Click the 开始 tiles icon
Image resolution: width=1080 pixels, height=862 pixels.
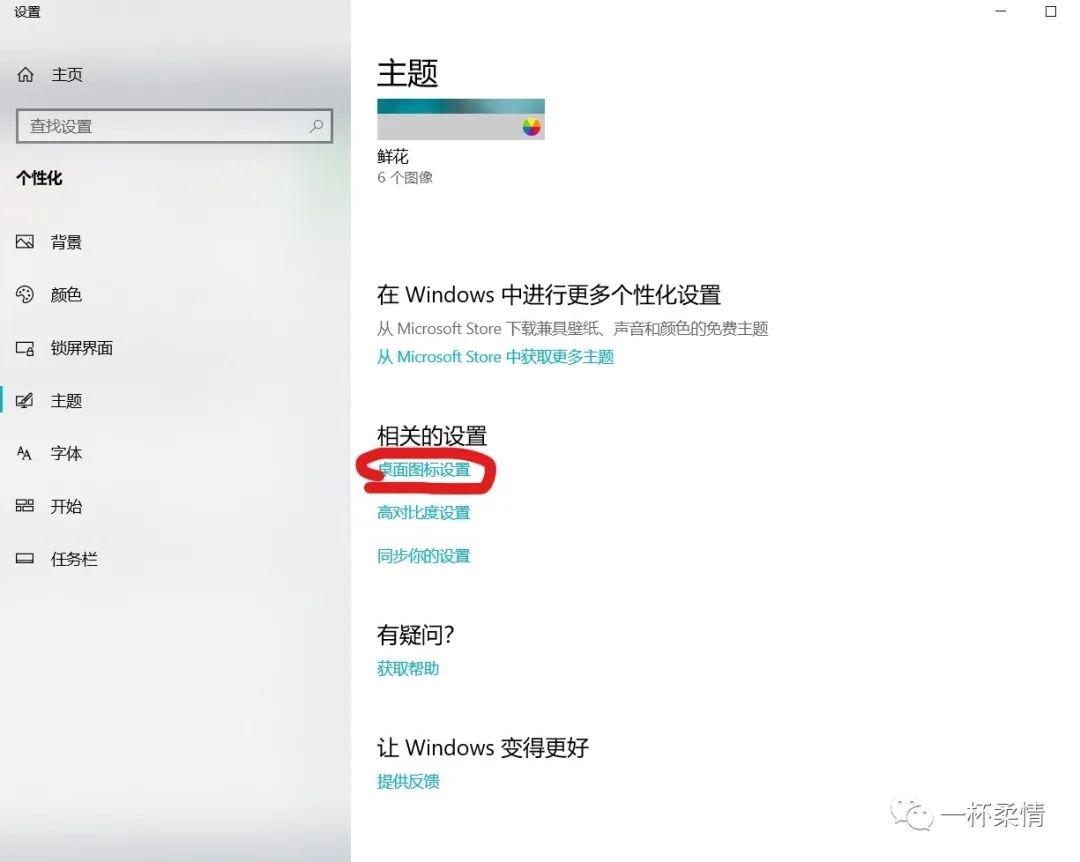click(x=25, y=506)
